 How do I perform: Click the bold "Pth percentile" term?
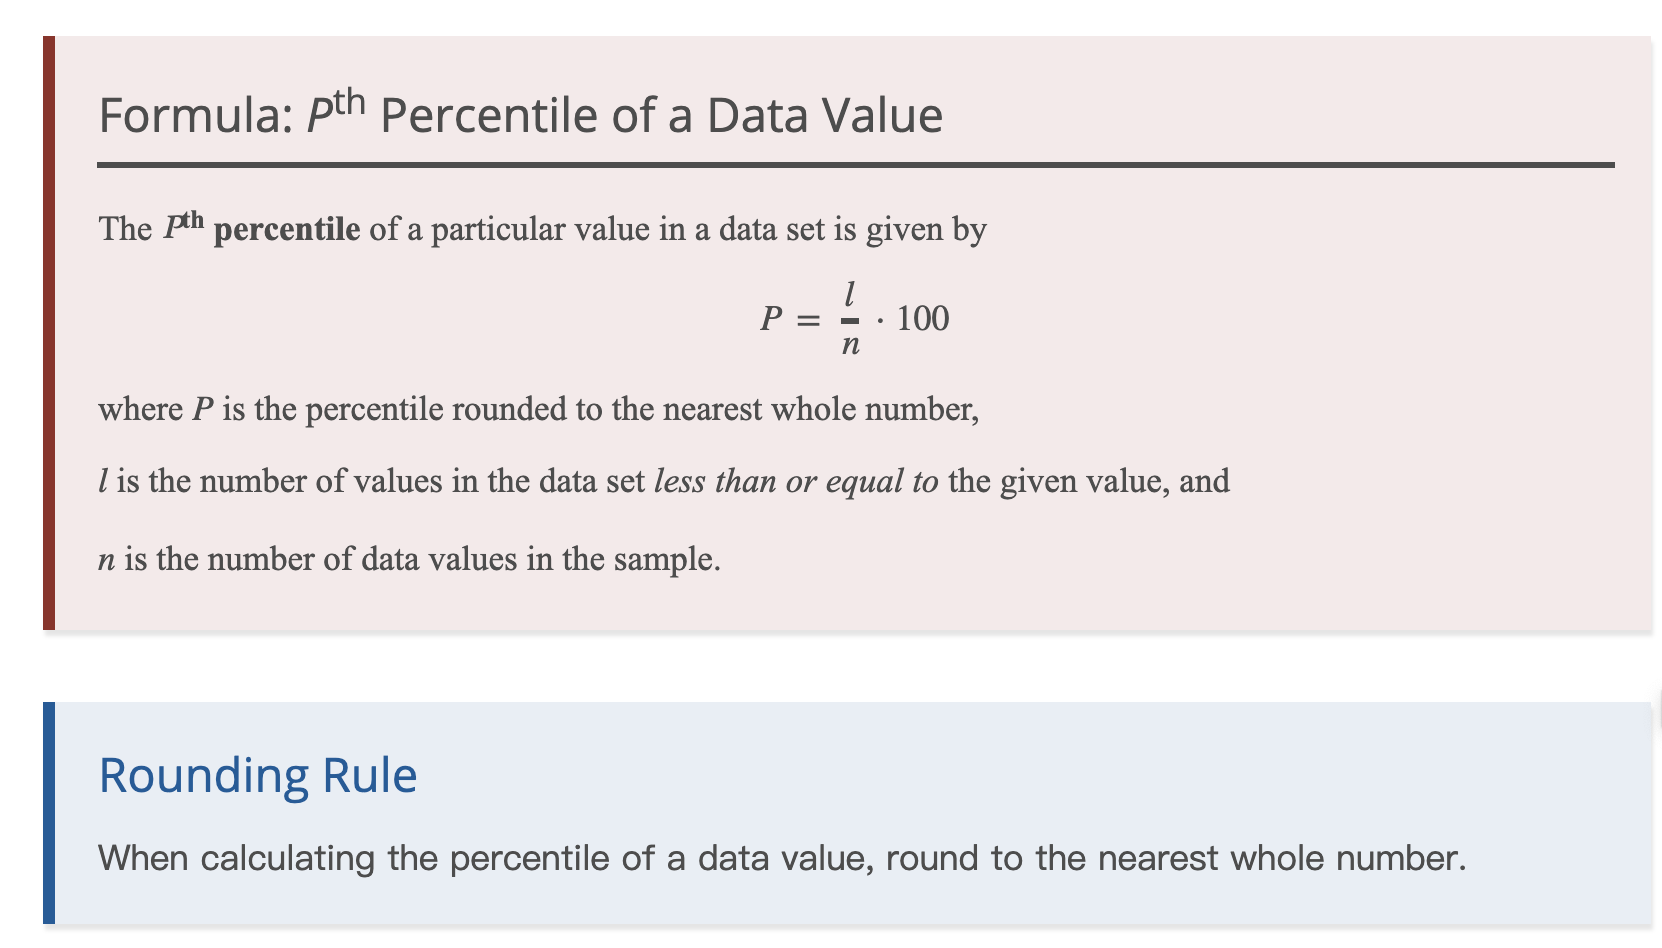262,228
